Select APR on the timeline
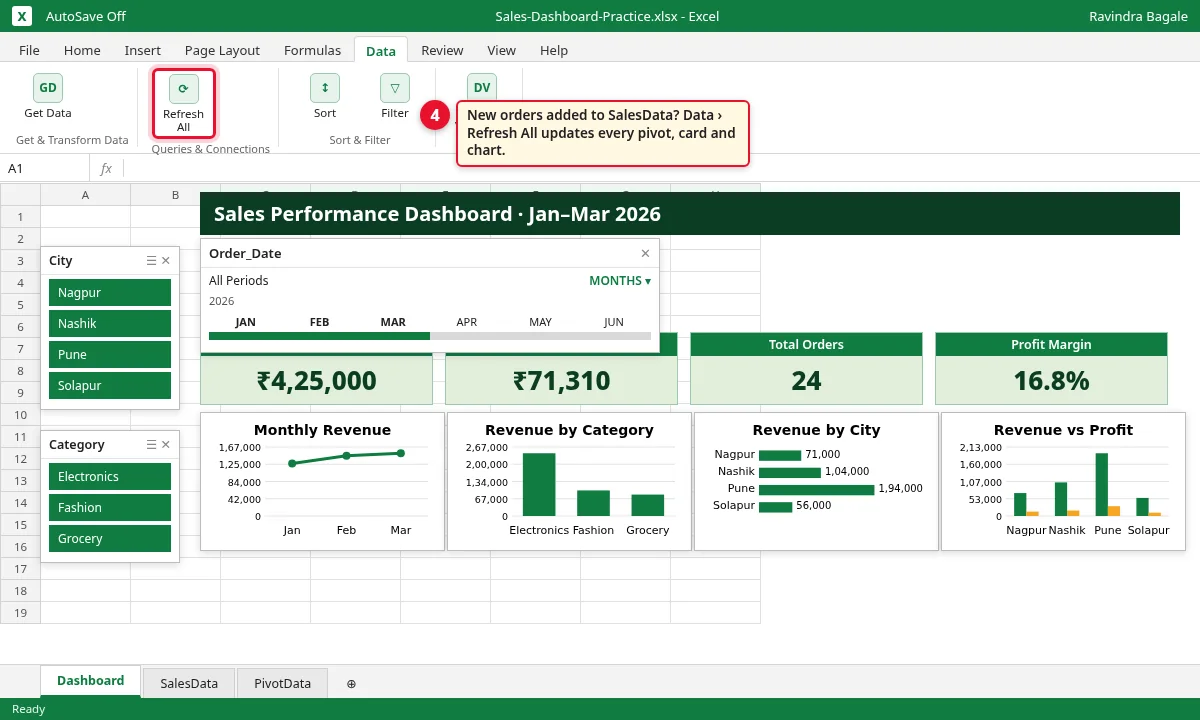This screenshot has width=1200, height=720. [467, 322]
